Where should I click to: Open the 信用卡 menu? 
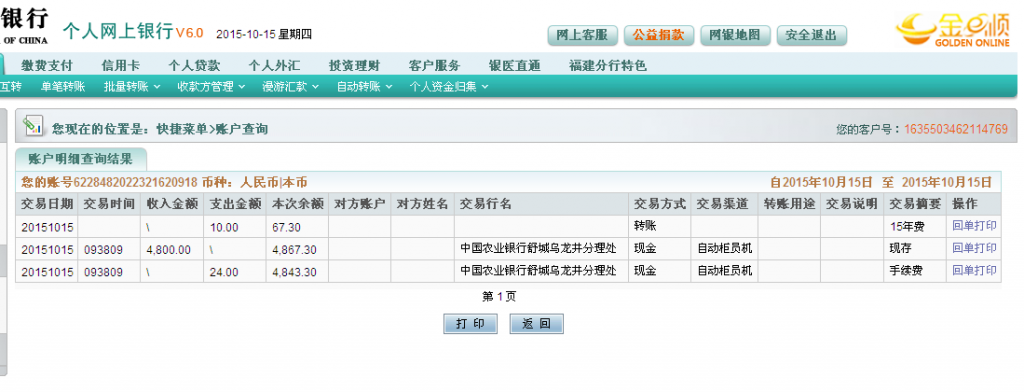[120, 66]
